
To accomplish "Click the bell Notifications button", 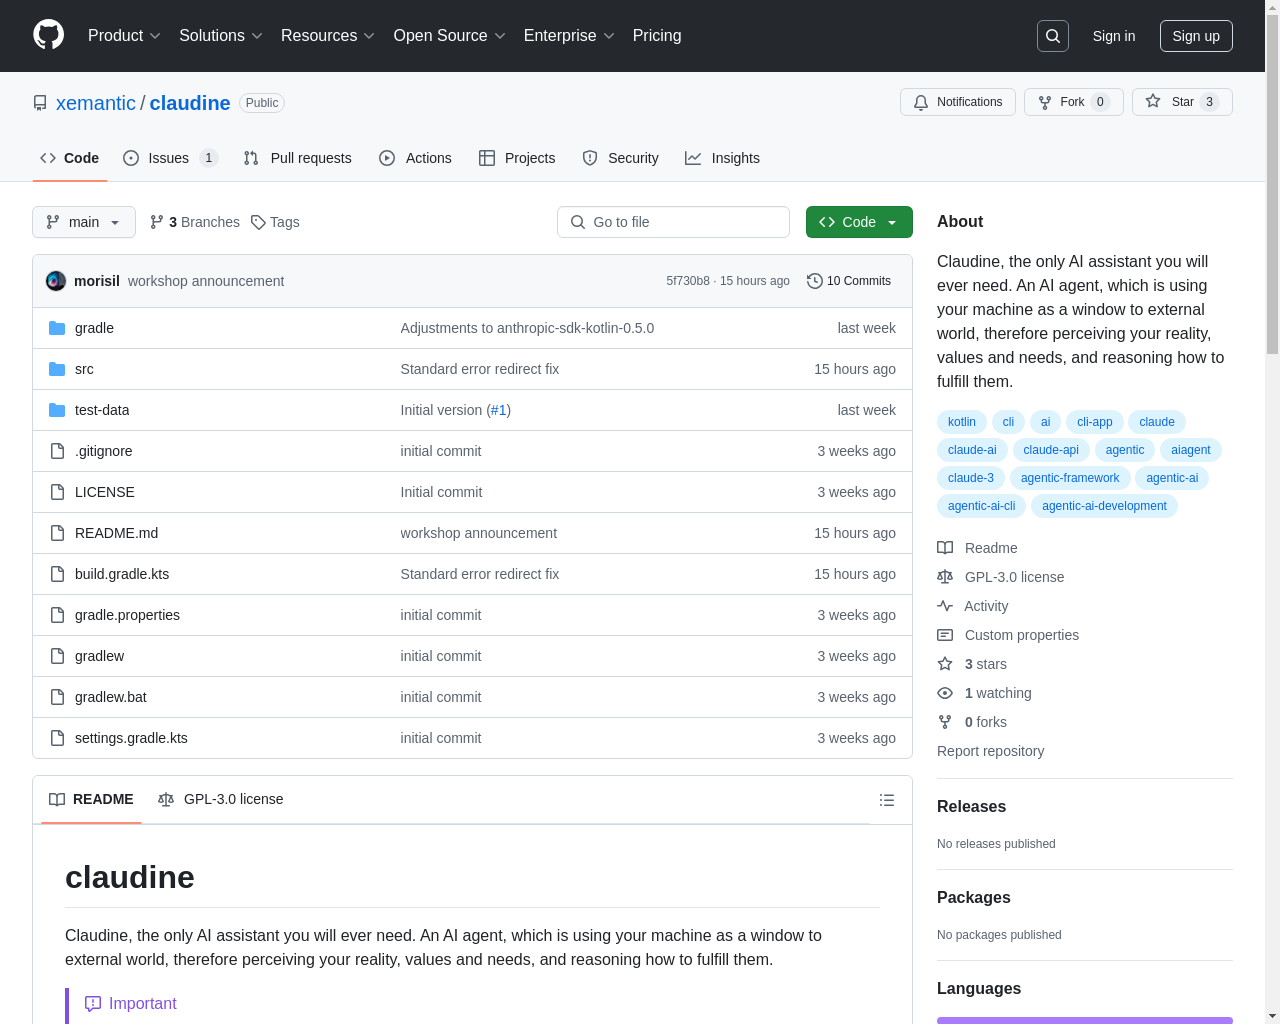I will (x=958, y=102).
